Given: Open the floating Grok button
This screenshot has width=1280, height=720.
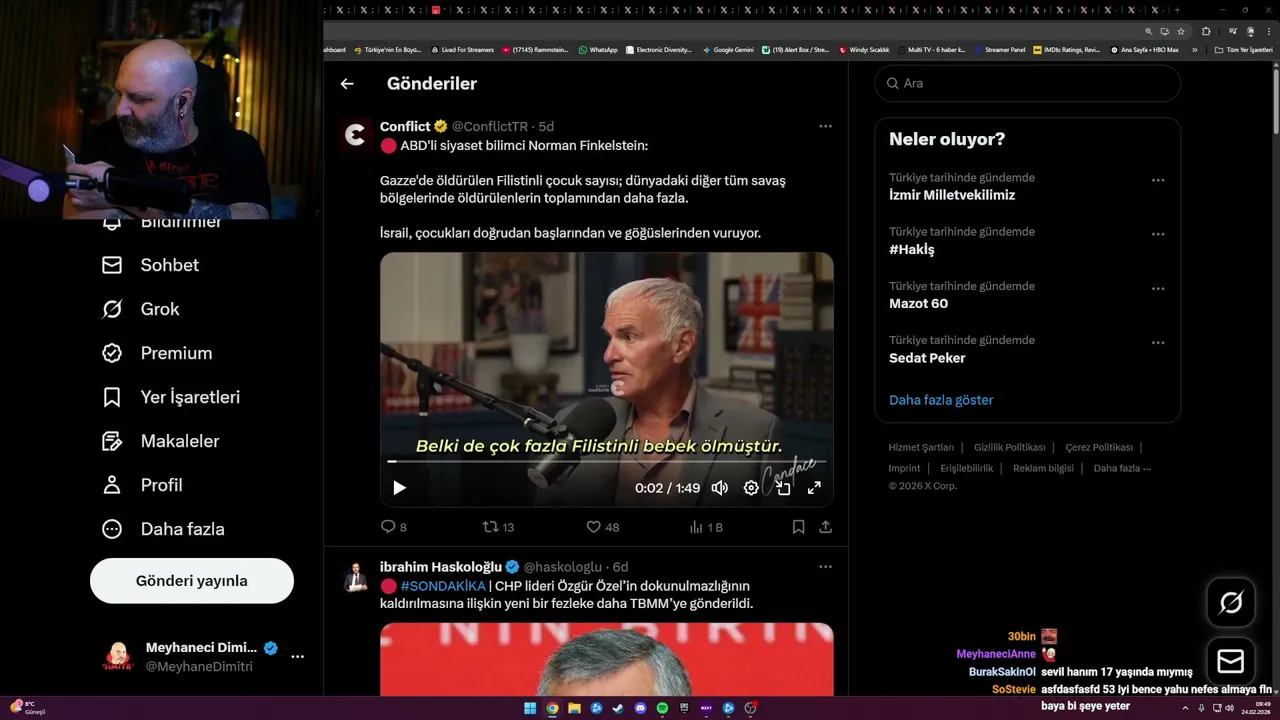Looking at the screenshot, I should coord(1231,602).
